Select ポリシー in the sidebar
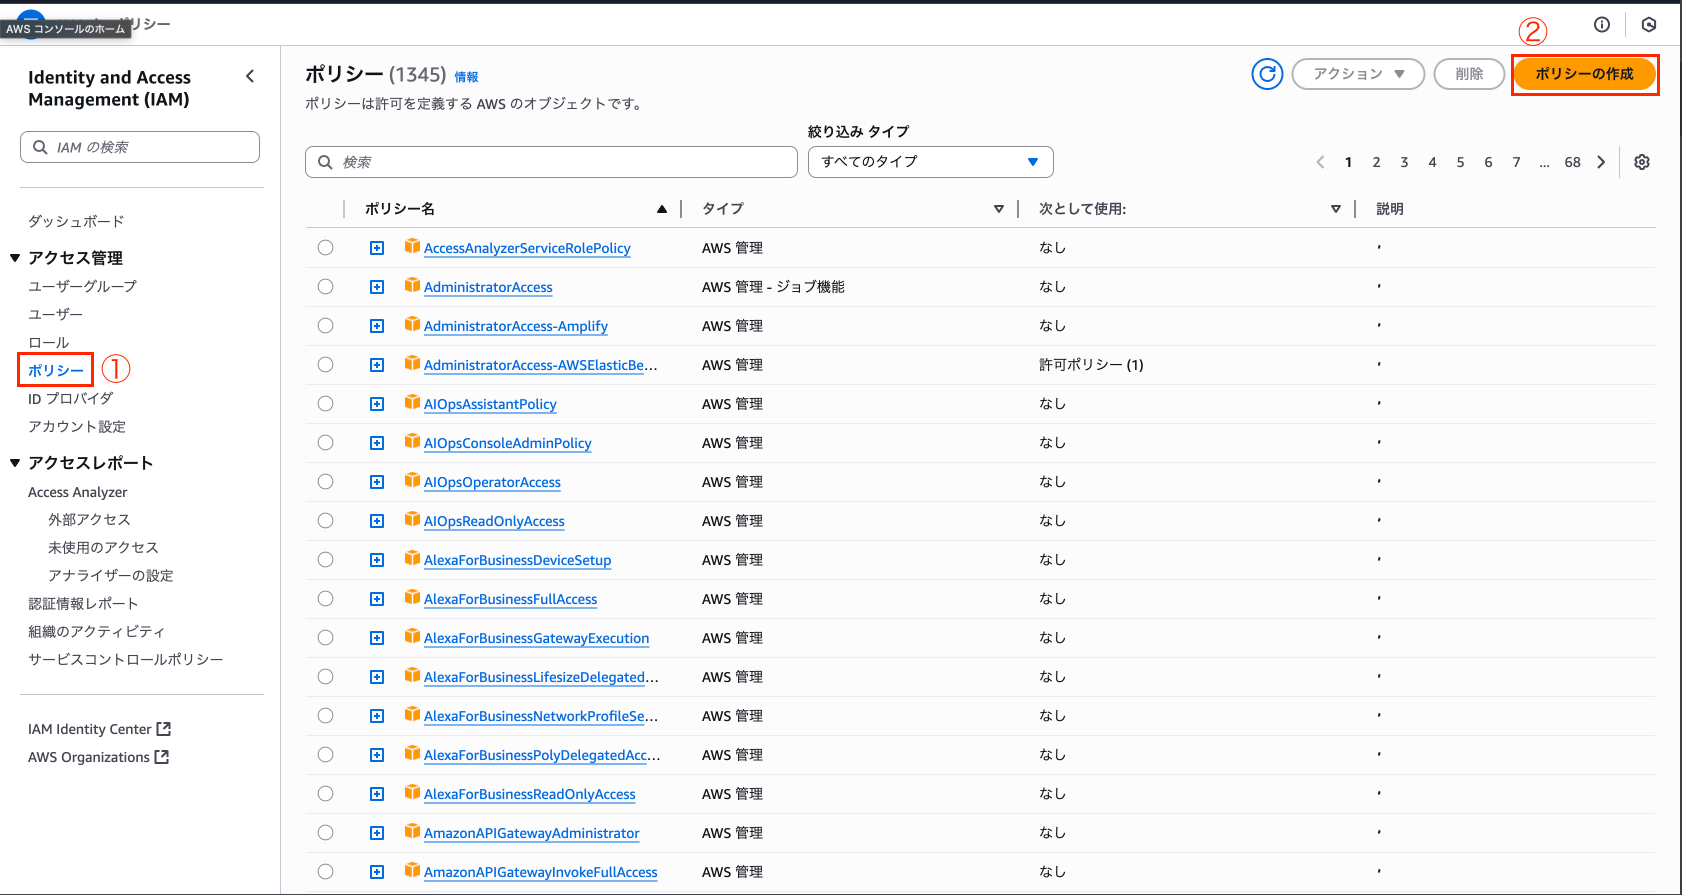The width and height of the screenshot is (1682, 895). pyautogui.click(x=56, y=370)
